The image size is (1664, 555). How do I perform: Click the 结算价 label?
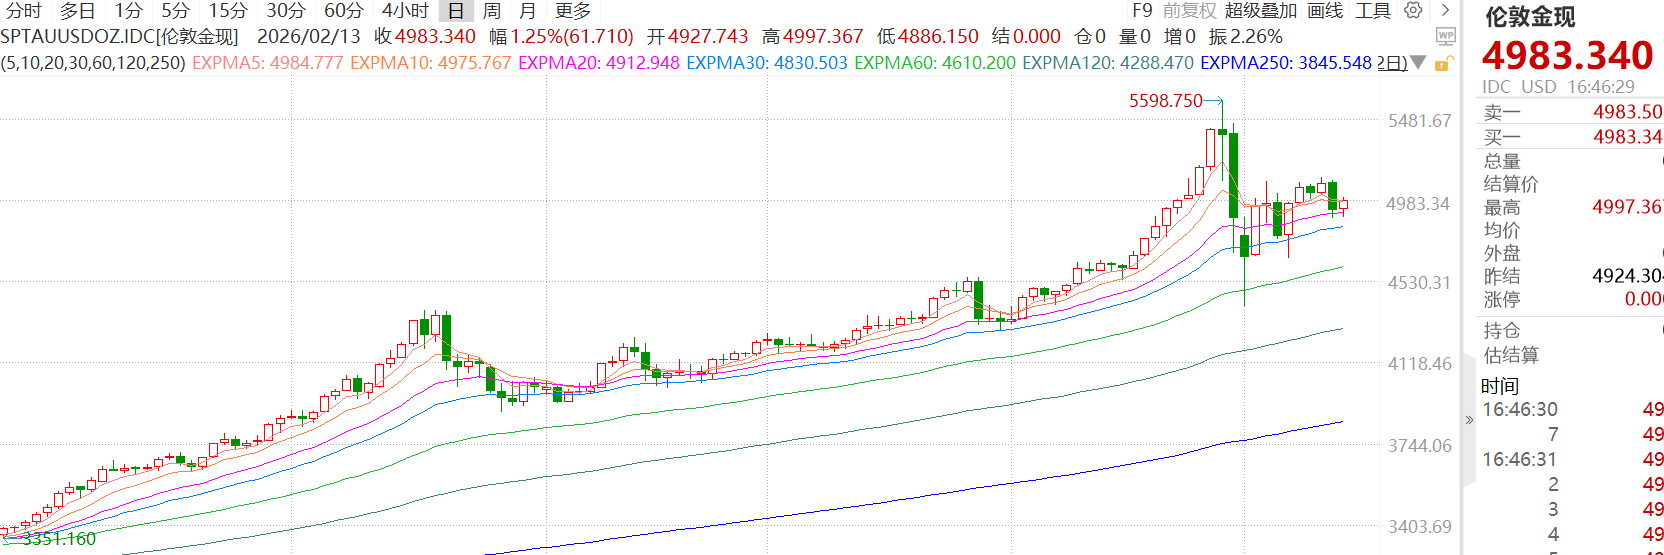pos(1511,184)
